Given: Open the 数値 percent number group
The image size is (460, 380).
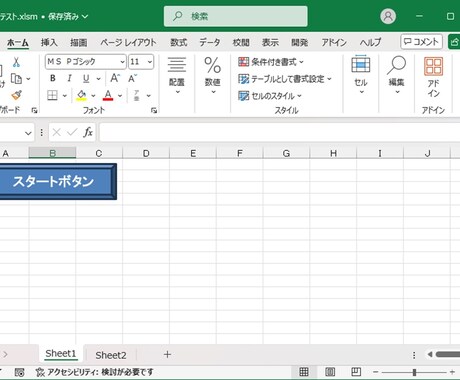Looking at the screenshot, I should tap(213, 76).
